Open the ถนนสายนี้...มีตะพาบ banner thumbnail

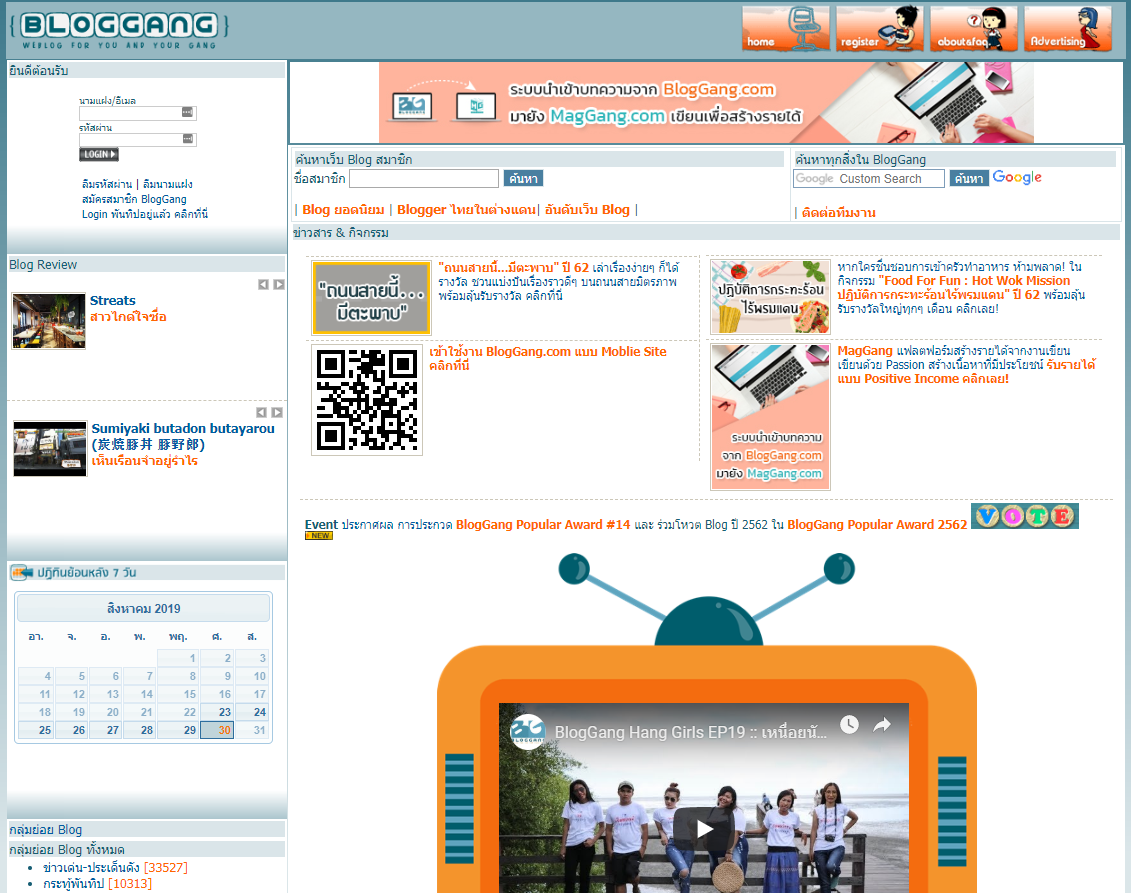tap(371, 298)
